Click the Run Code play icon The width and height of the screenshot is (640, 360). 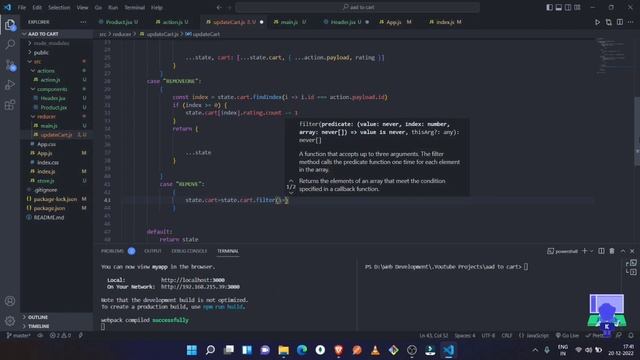tap(597, 22)
